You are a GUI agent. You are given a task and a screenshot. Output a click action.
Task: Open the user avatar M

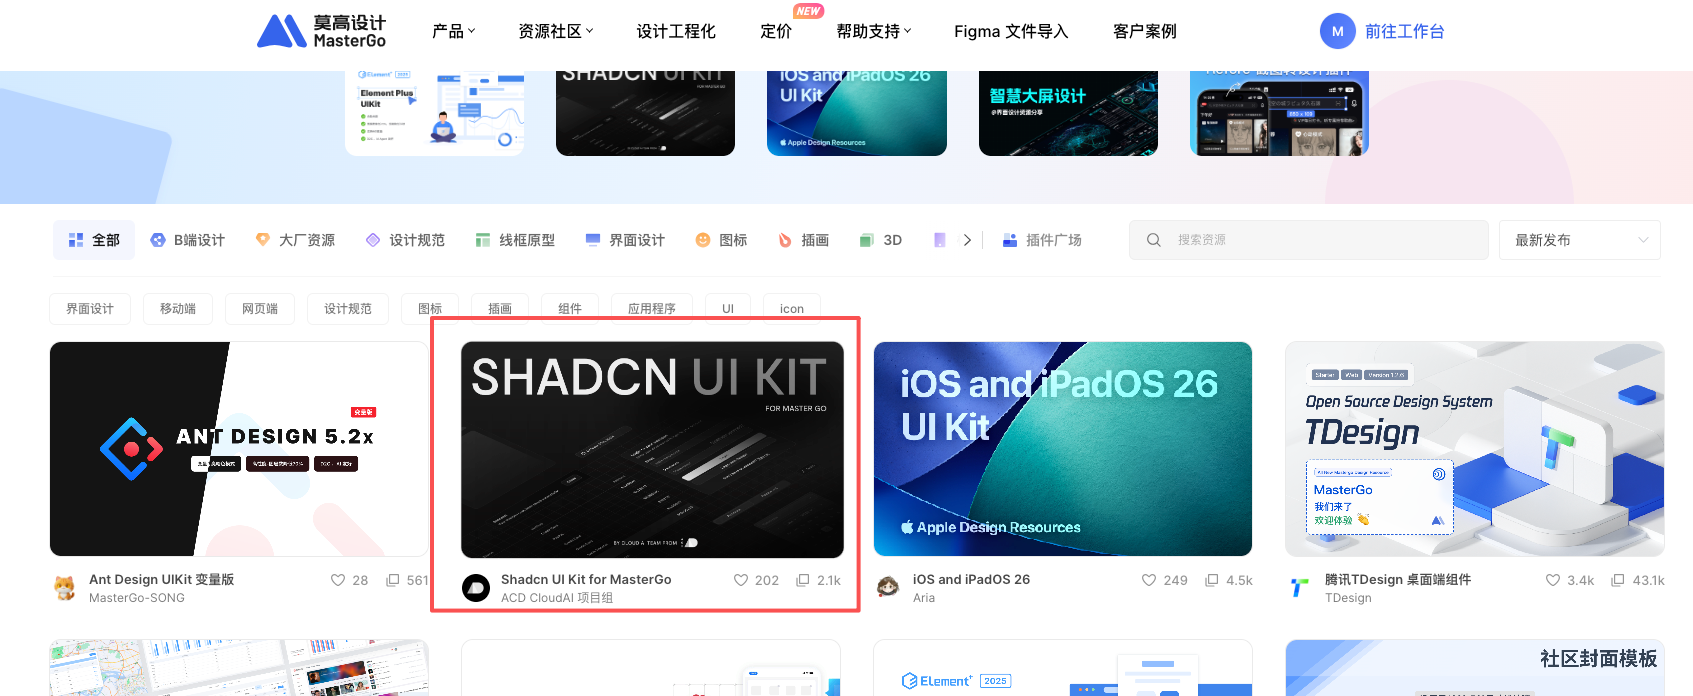(x=1337, y=31)
